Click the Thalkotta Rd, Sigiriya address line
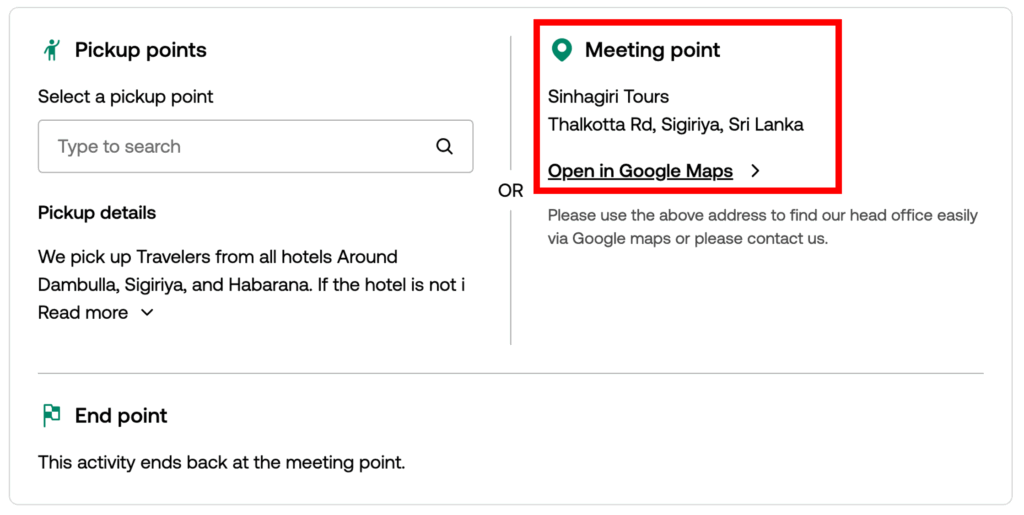 (675, 125)
